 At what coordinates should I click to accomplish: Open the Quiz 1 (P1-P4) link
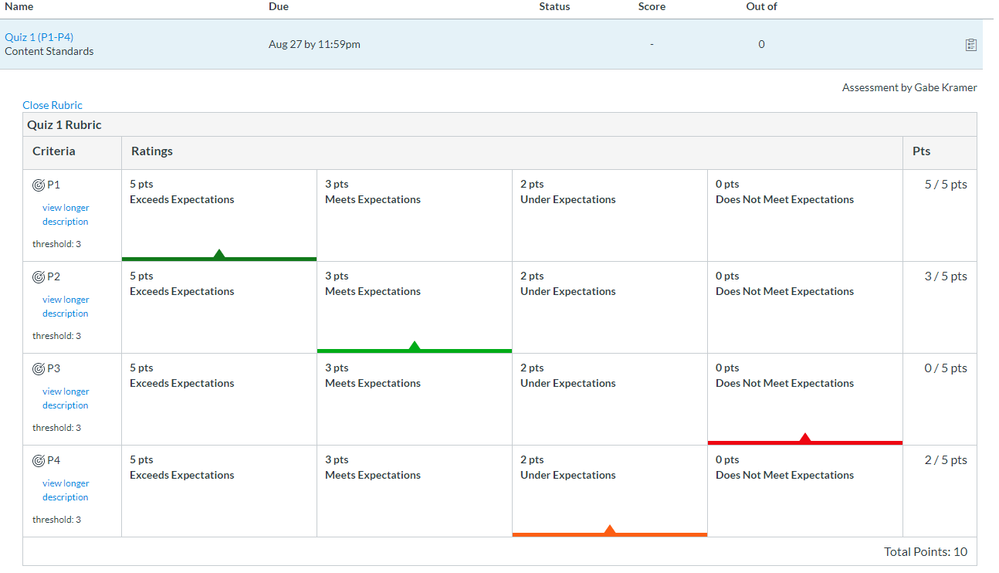(39, 37)
